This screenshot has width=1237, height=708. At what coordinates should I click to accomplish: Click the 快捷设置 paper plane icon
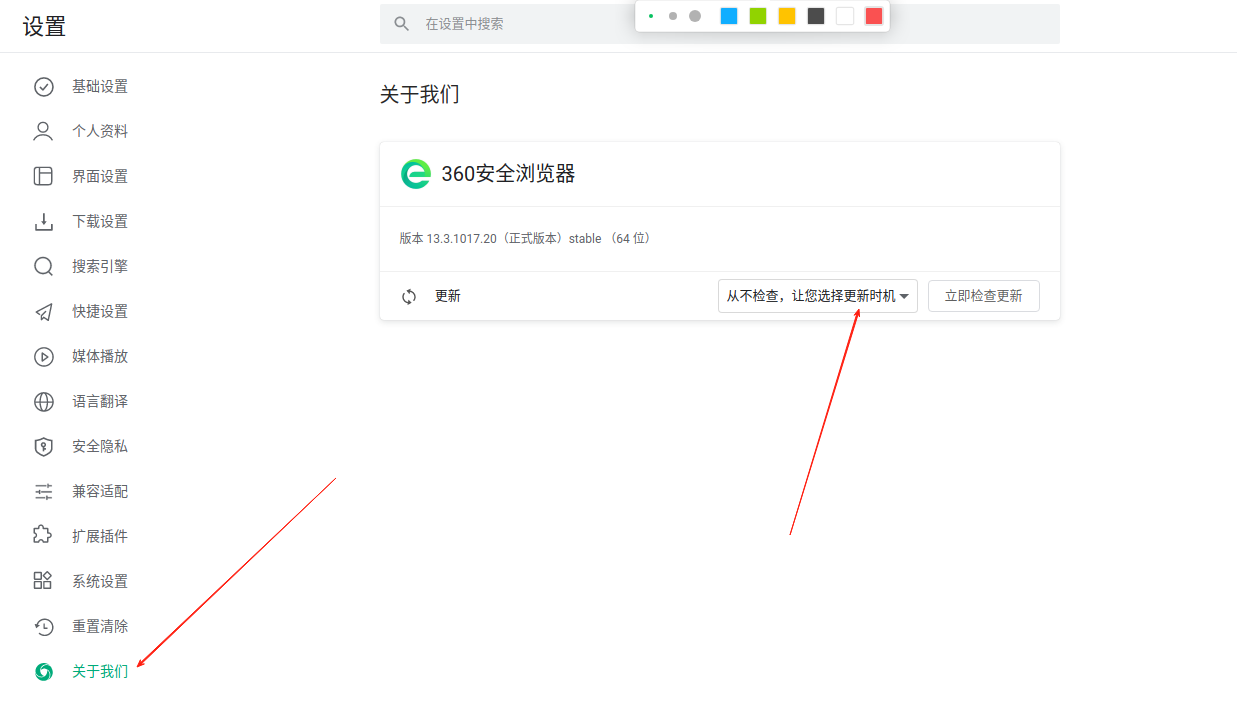click(44, 312)
